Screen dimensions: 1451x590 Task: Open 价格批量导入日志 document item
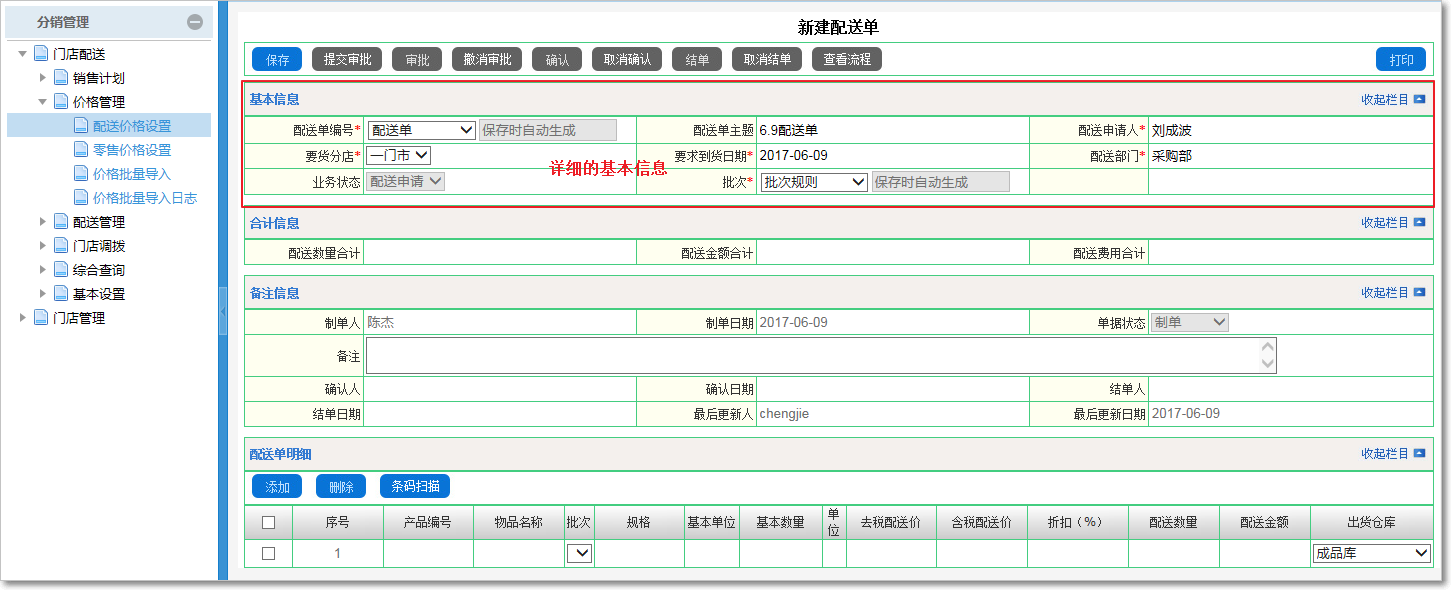[x=144, y=198]
